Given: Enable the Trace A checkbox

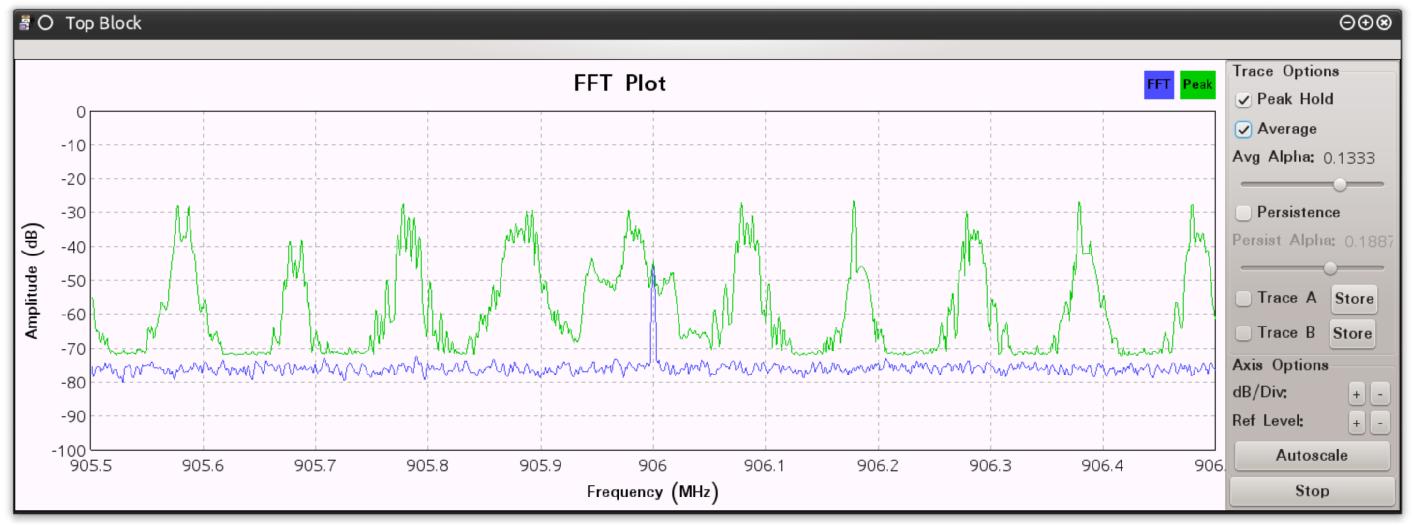Looking at the screenshot, I should coord(1243,298).
